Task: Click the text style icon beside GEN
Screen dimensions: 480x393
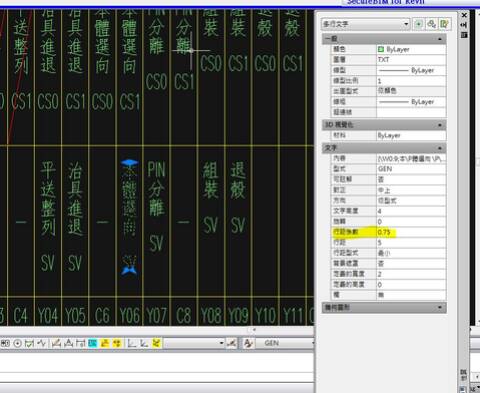Action: [x=248, y=343]
